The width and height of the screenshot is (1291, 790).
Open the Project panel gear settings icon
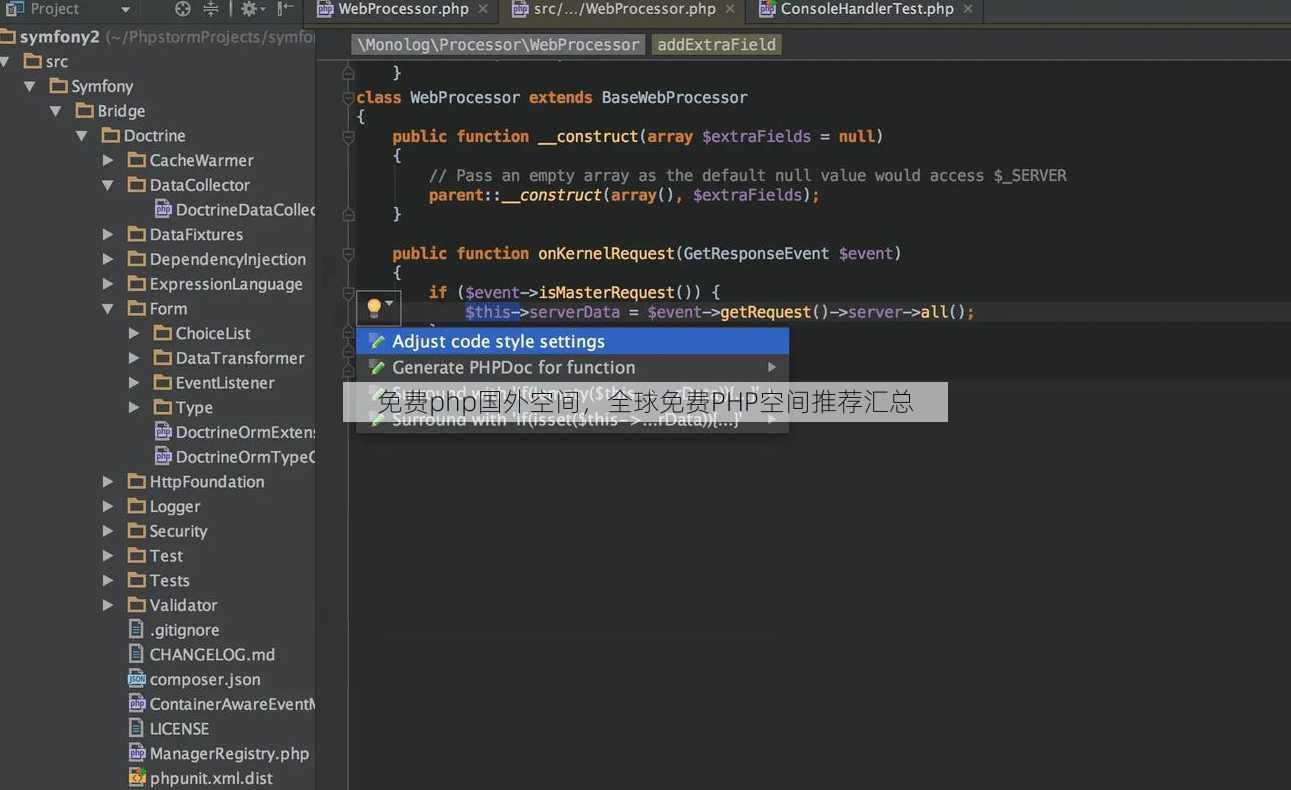coord(248,9)
